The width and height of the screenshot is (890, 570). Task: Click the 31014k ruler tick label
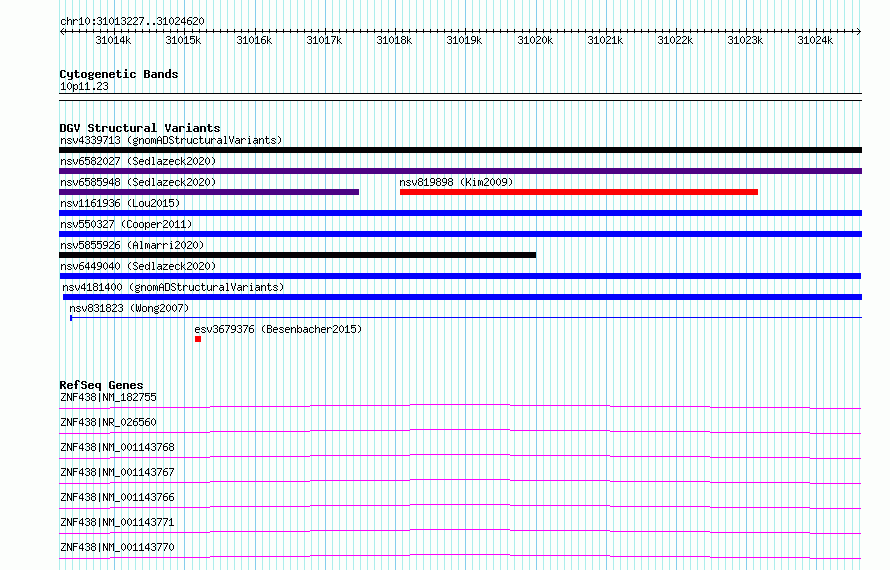113,40
